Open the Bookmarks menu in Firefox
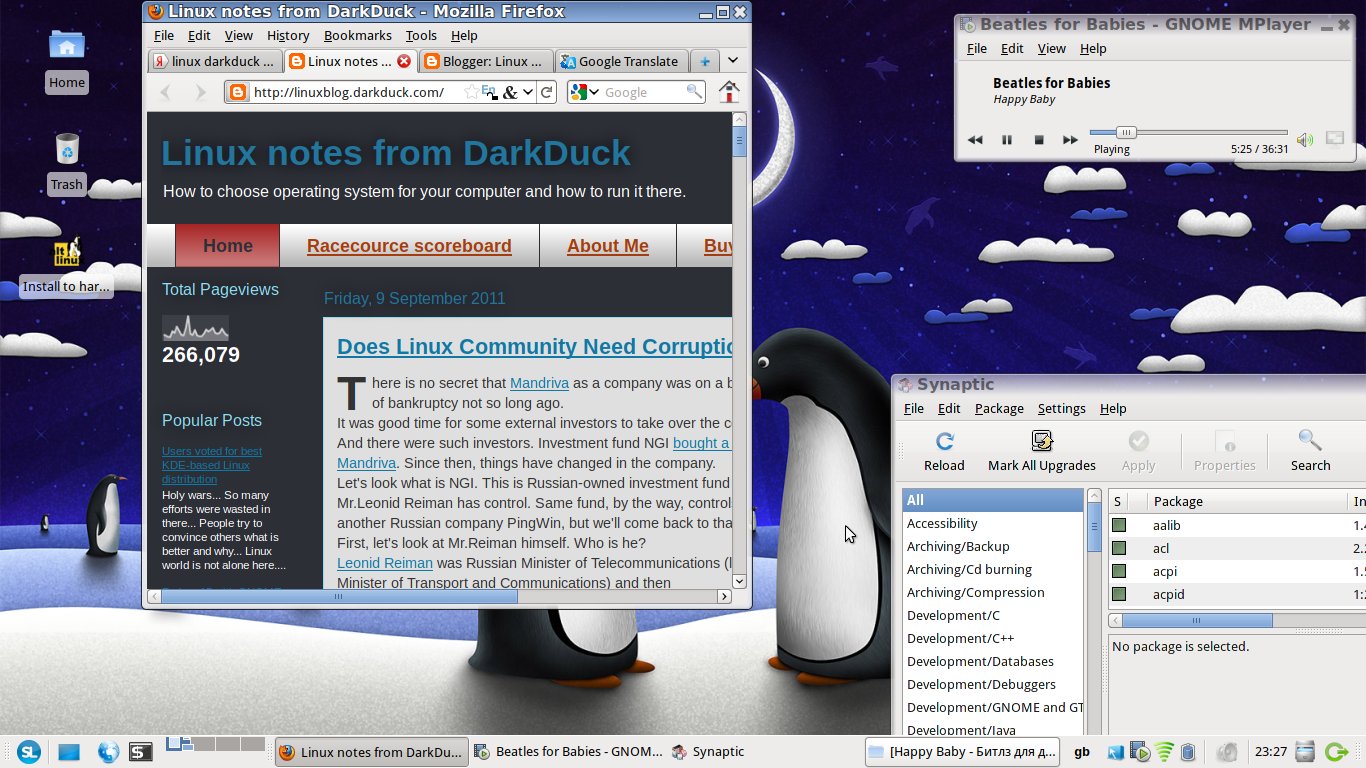The image size is (1366, 768). click(x=356, y=35)
